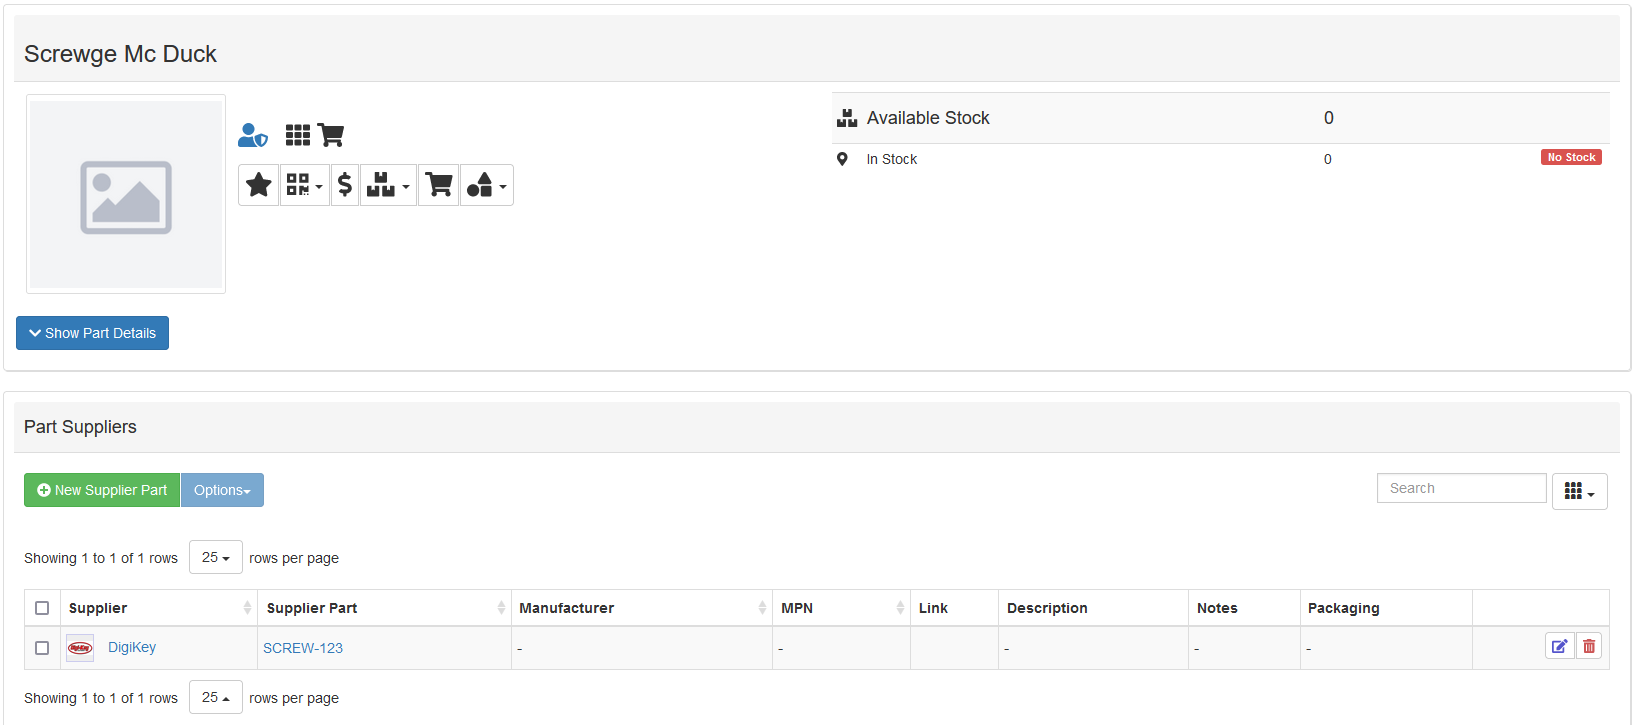Delete the DigiKey supplier part row
The image size is (1636, 725).
1589,647
